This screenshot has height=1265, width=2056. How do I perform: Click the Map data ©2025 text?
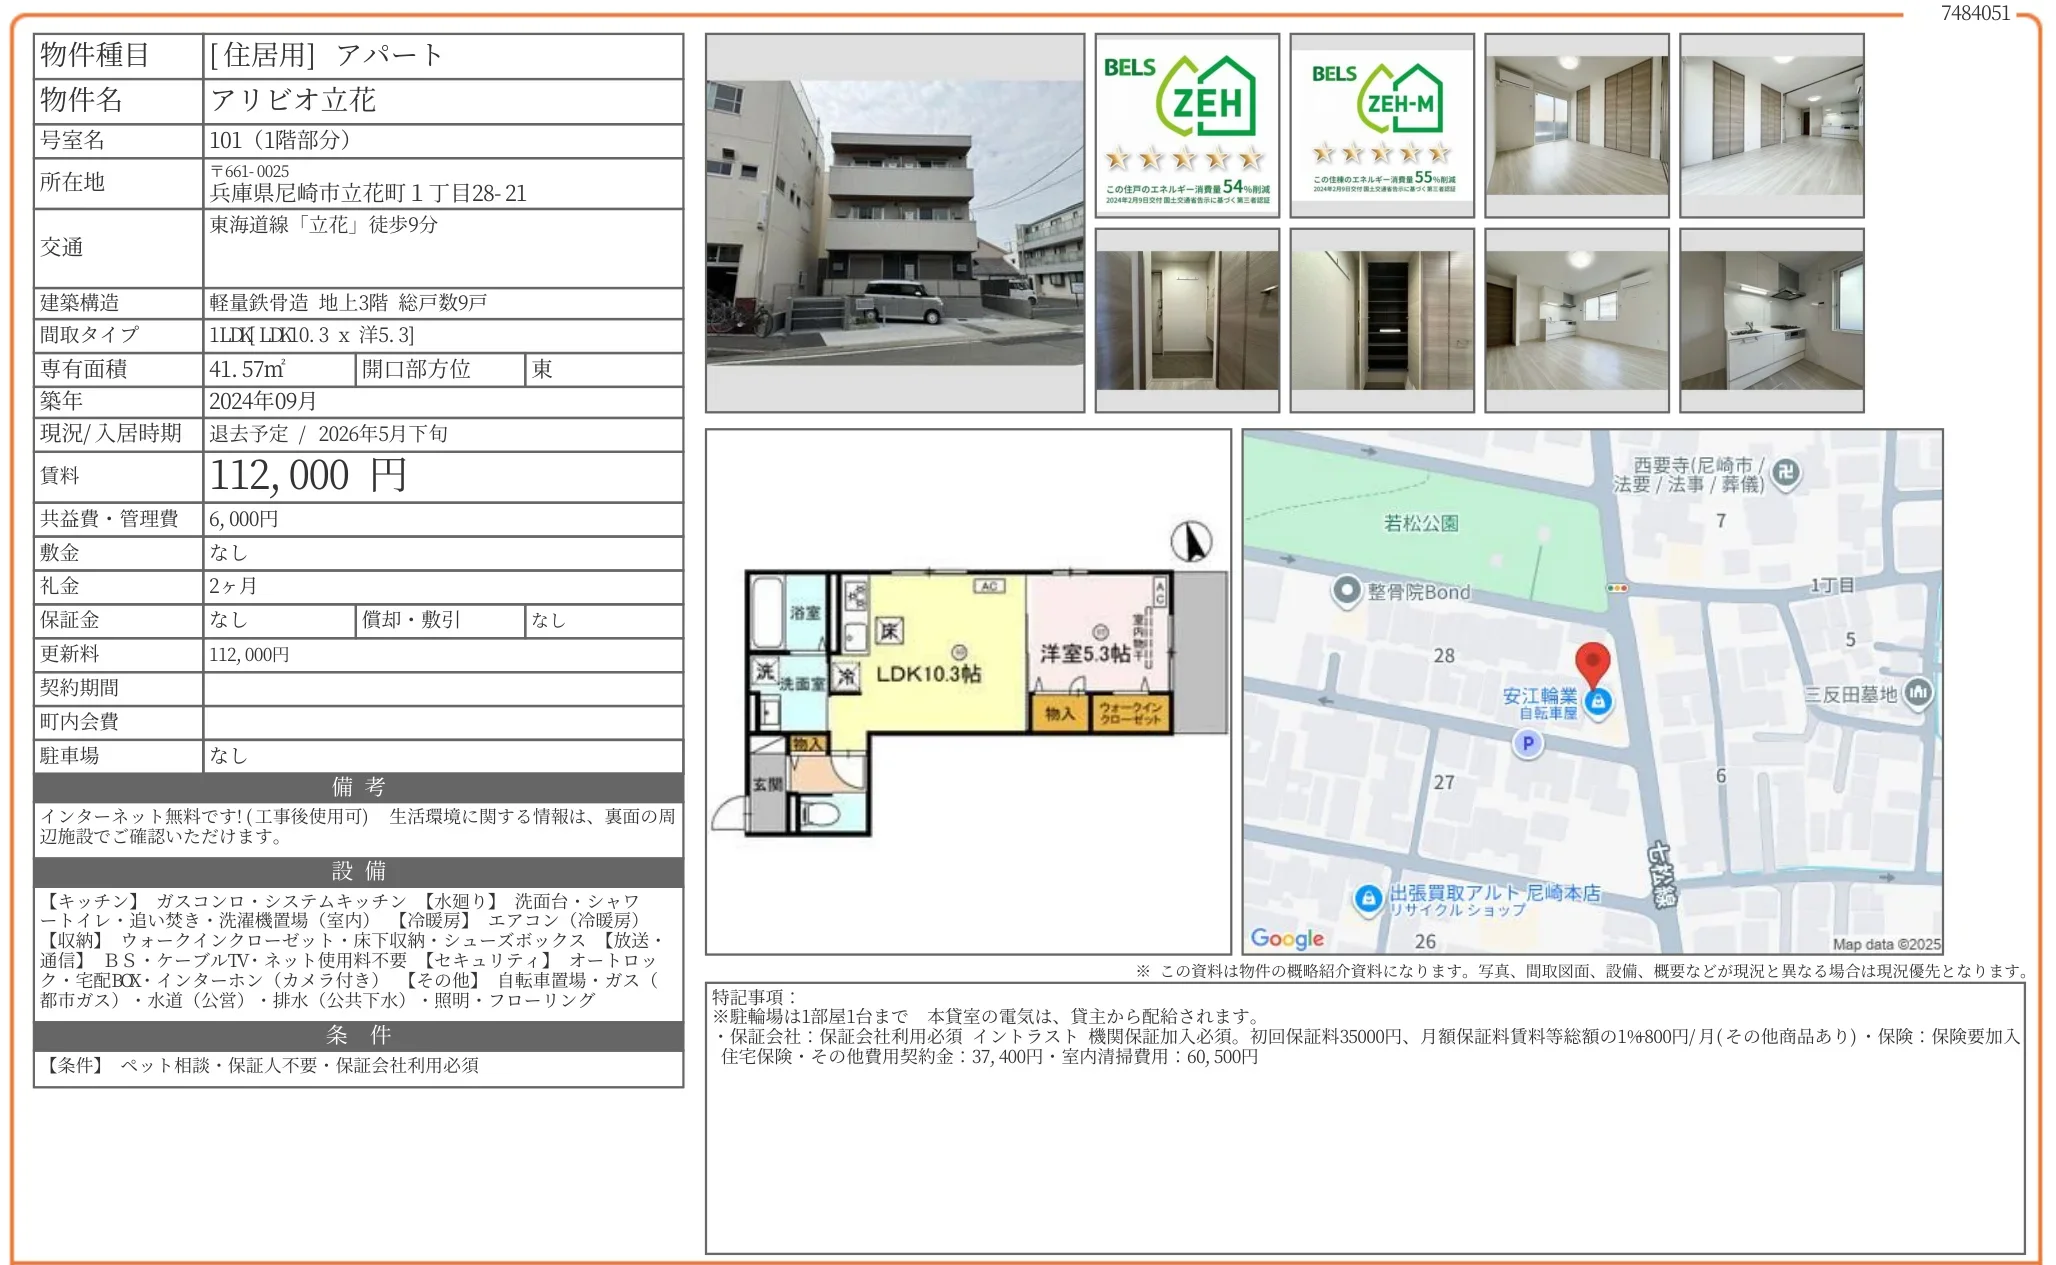1886,944
